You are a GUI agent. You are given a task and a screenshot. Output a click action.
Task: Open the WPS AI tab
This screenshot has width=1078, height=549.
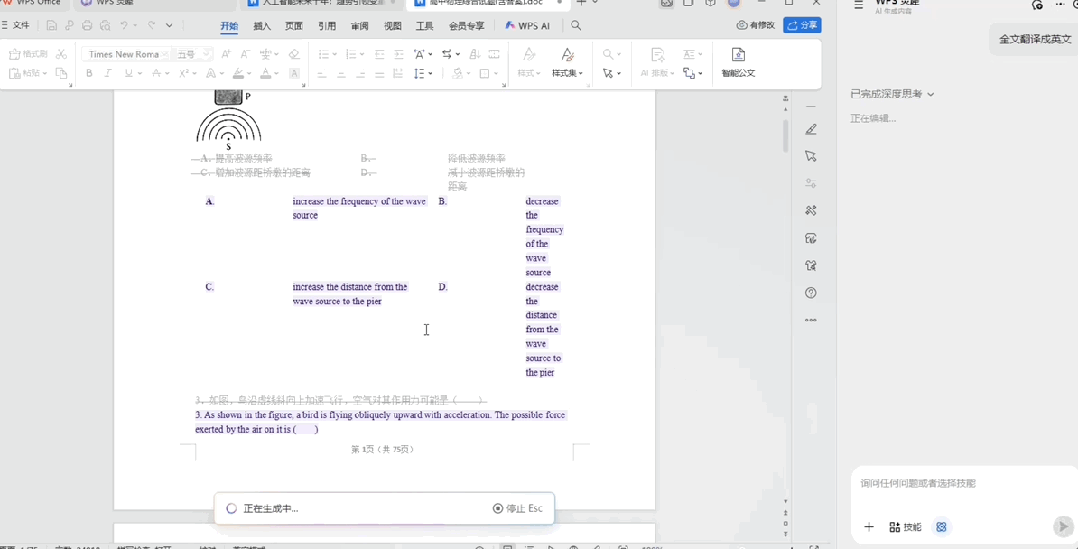tap(528, 26)
